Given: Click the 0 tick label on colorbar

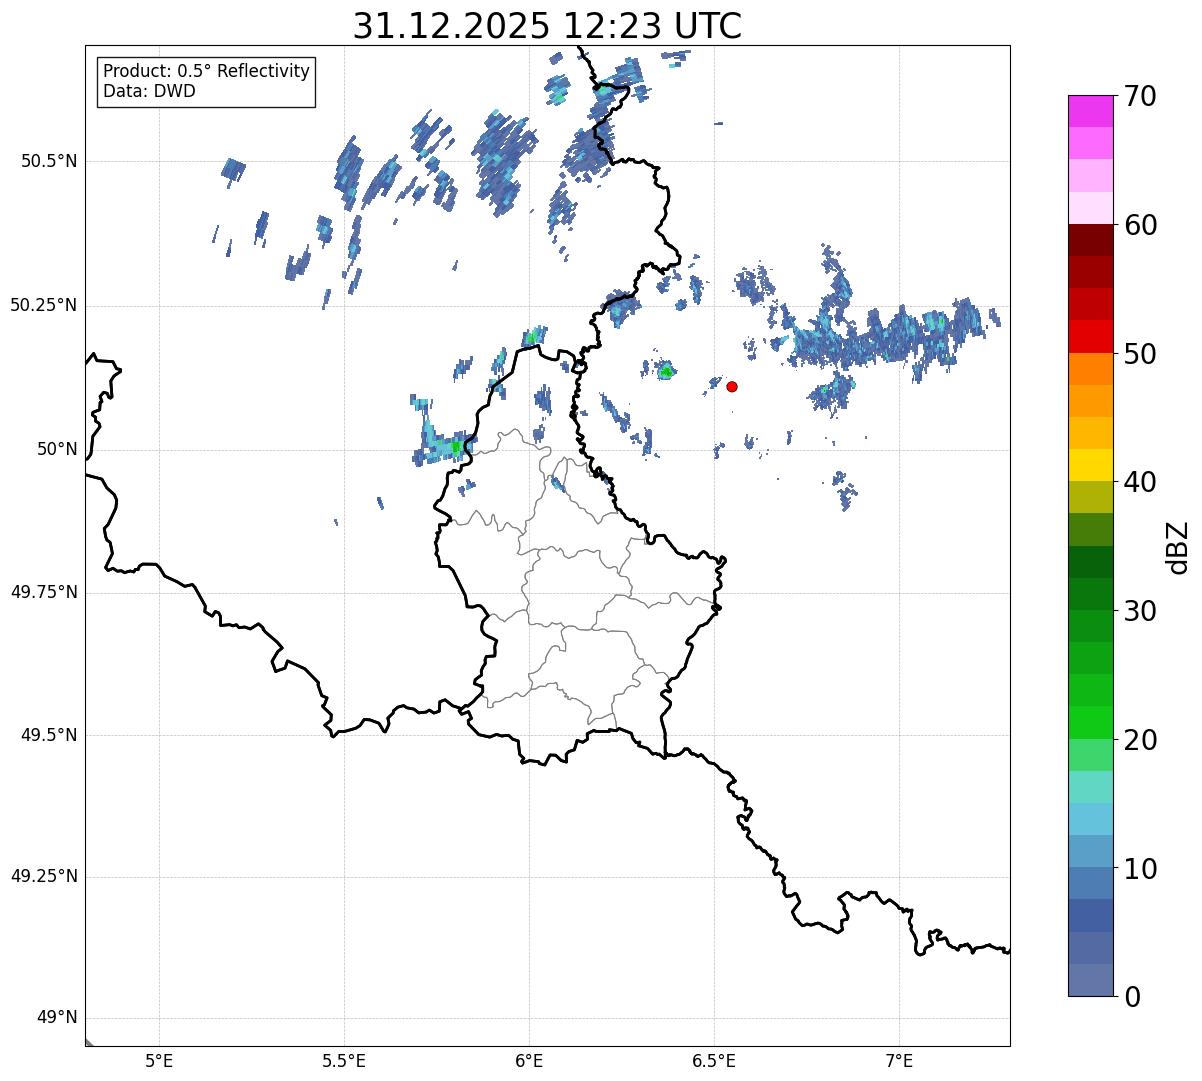Looking at the screenshot, I should pyautogui.click(x=1131, y=997).
